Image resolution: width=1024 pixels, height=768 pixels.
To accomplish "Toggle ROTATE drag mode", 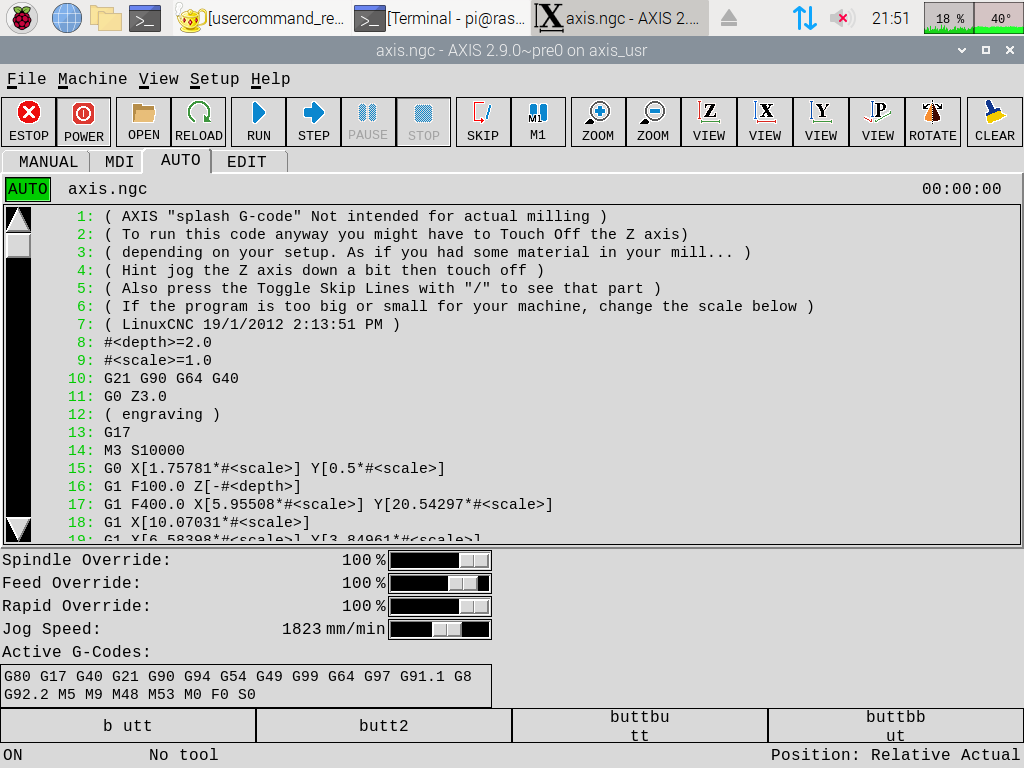I will [933, 122].
